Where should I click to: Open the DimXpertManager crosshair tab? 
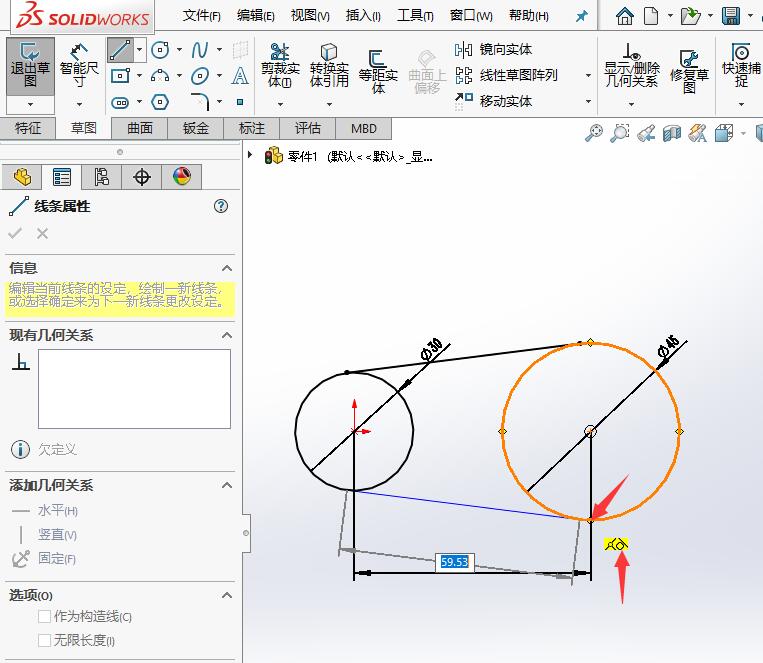pos(142,177)
